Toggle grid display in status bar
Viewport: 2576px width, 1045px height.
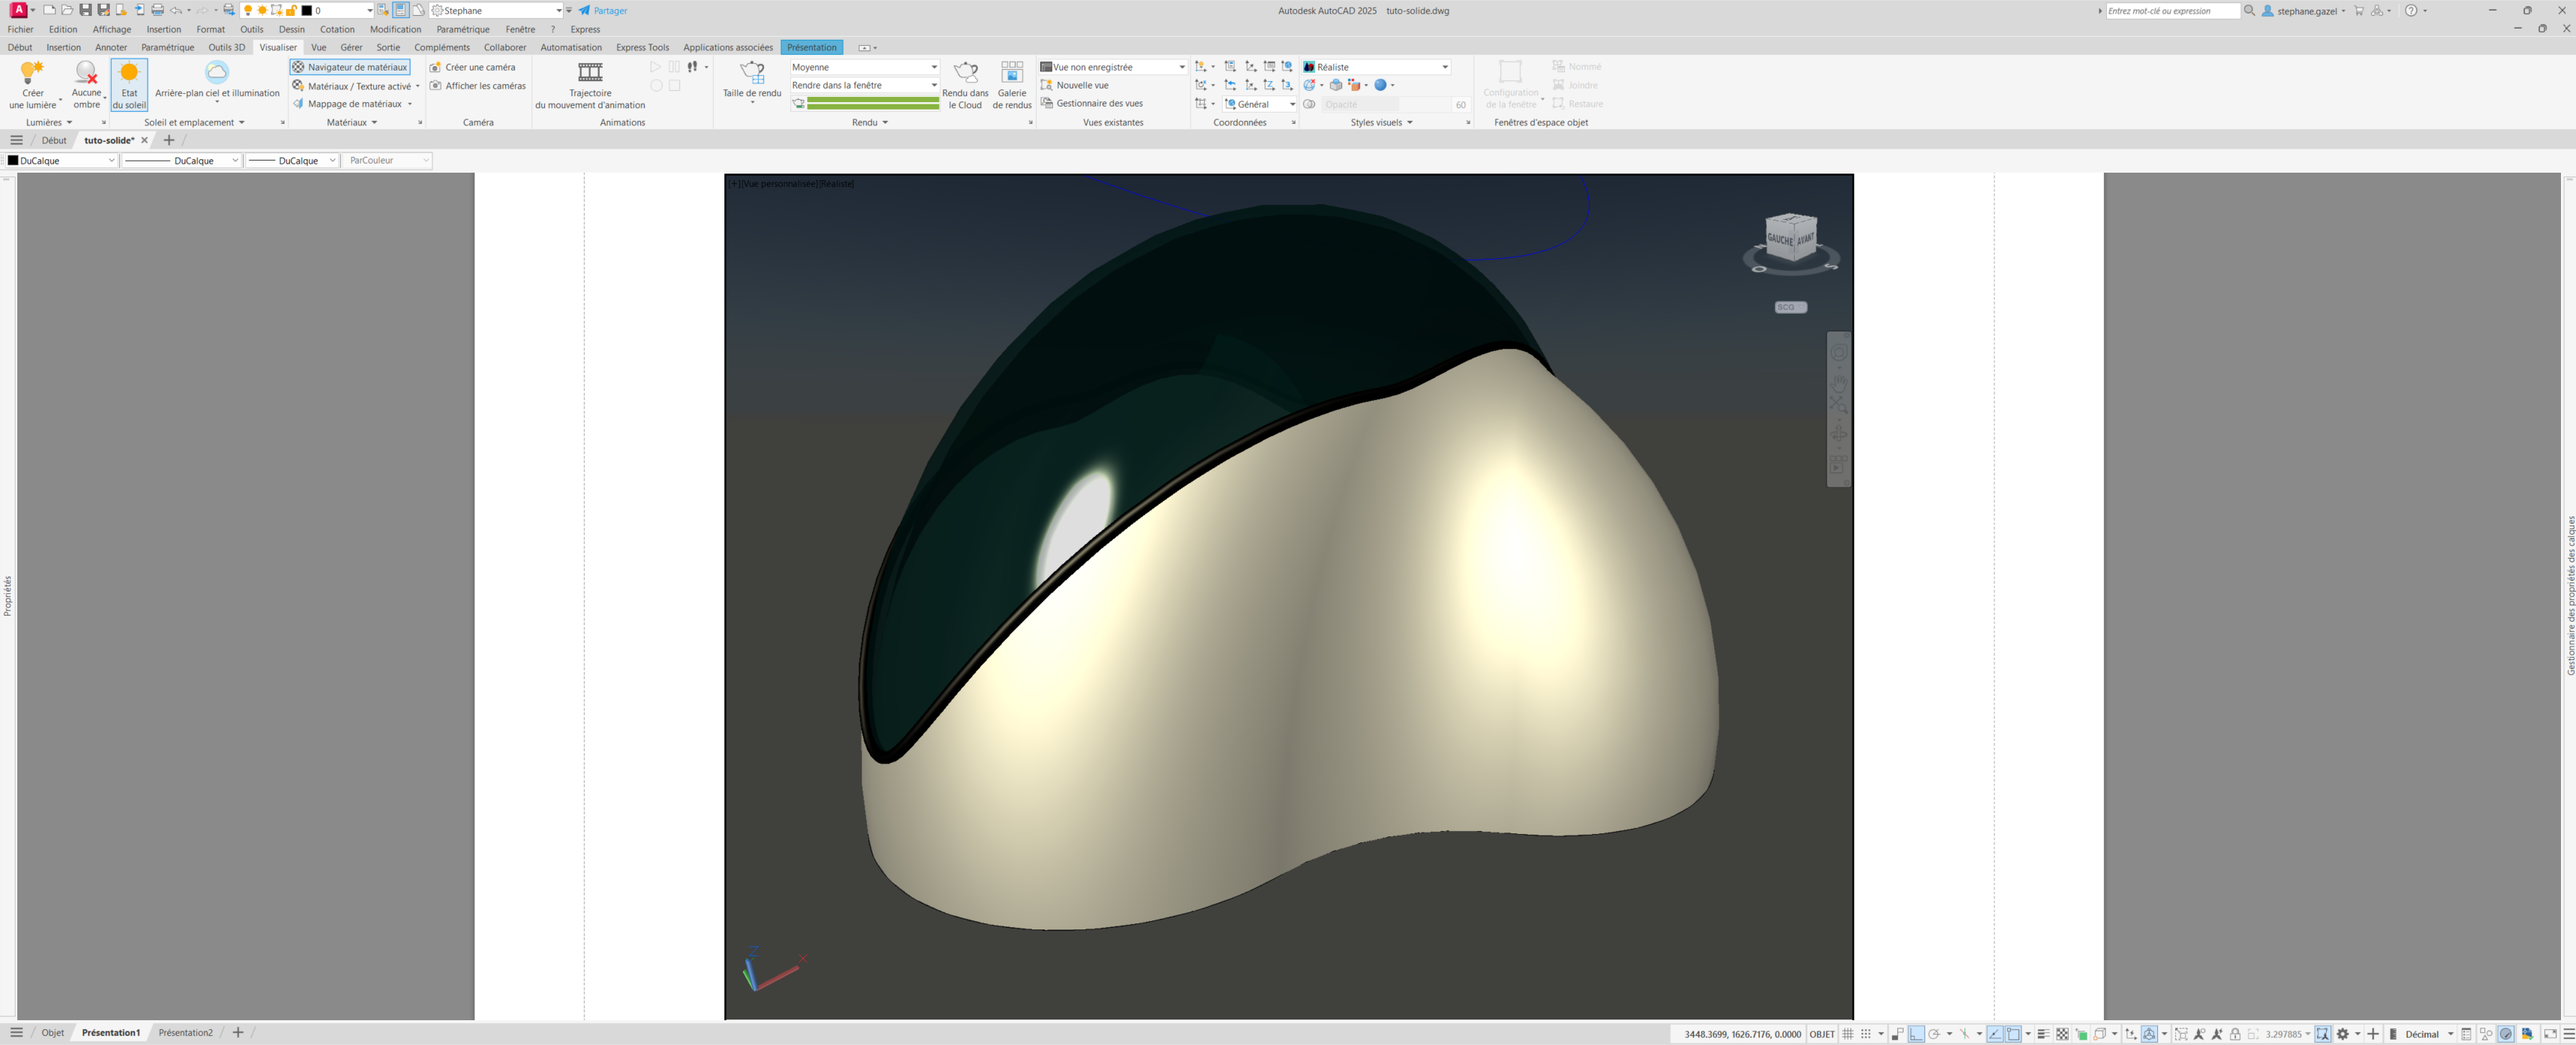pos(1848,1034)
